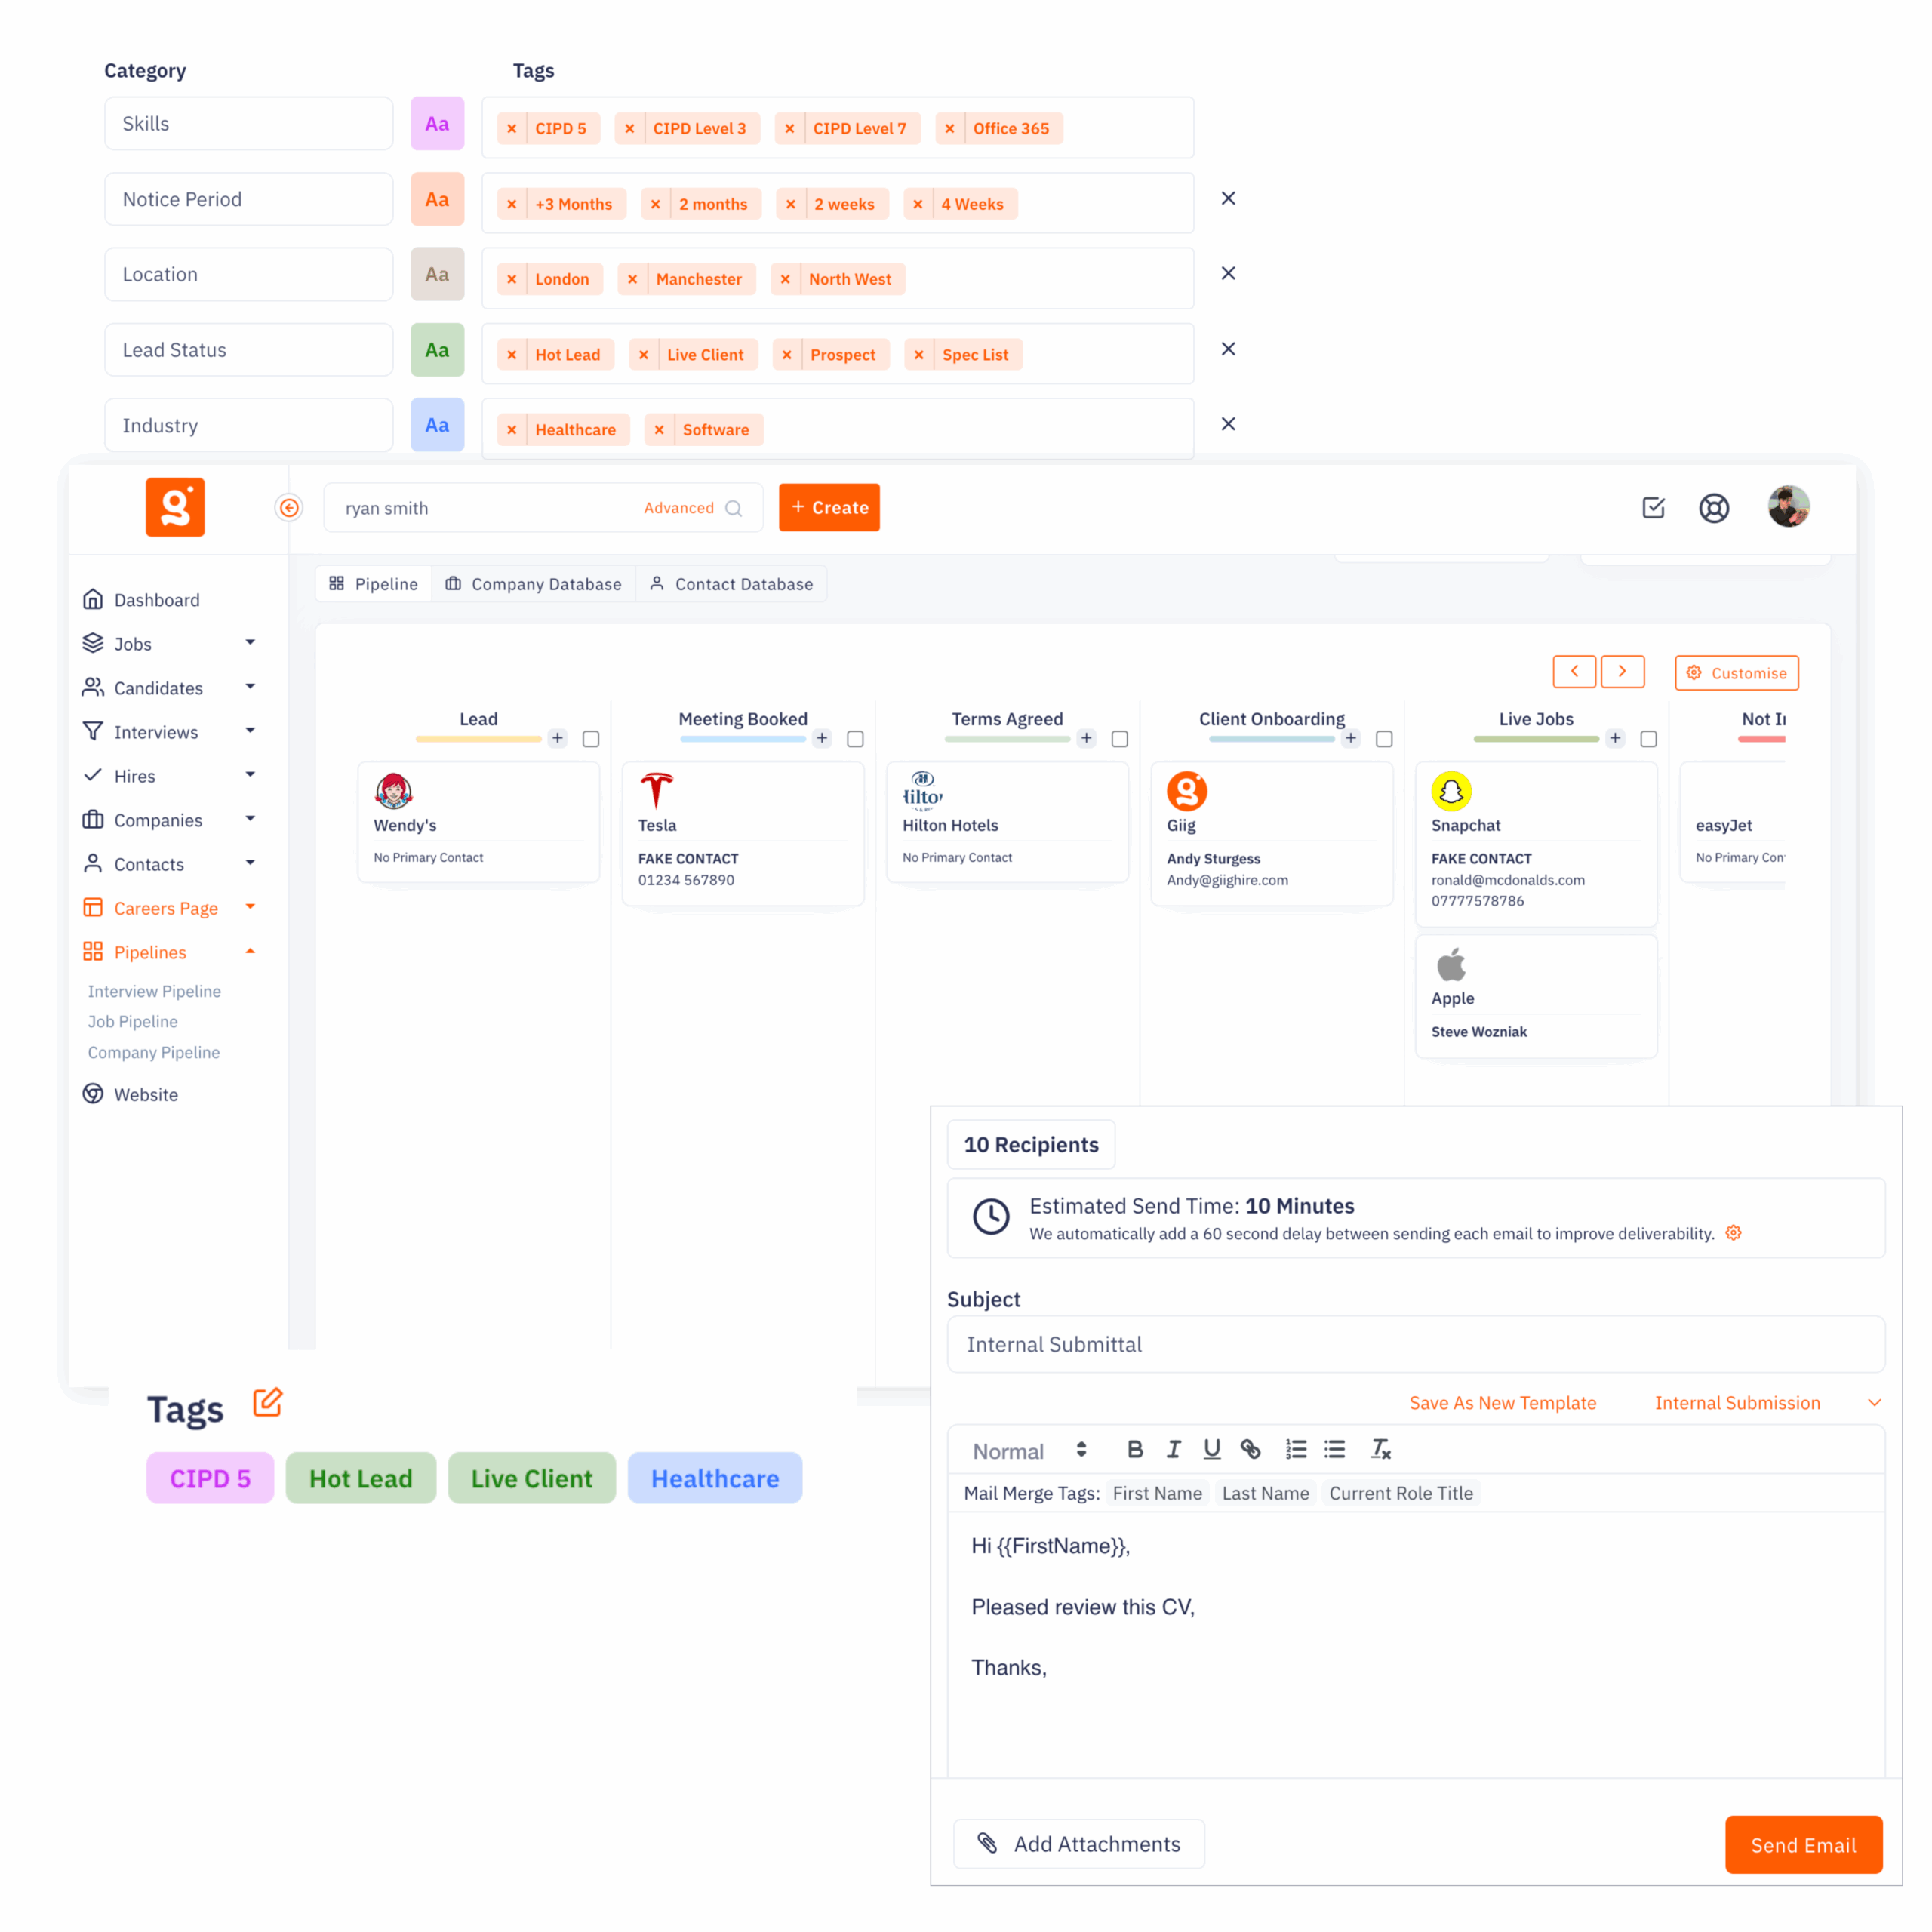The width and height of the screenshot is (1932, 1932).
Task: Check the Meeting Booked column checkbox
Action: 855,738
